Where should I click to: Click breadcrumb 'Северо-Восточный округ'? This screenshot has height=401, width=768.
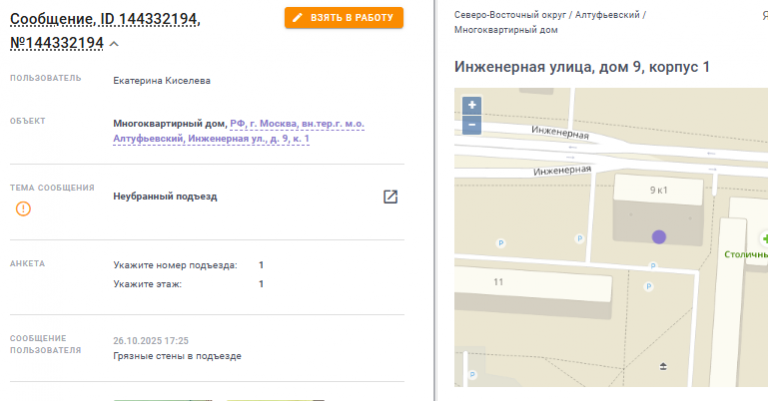(510, 15)
